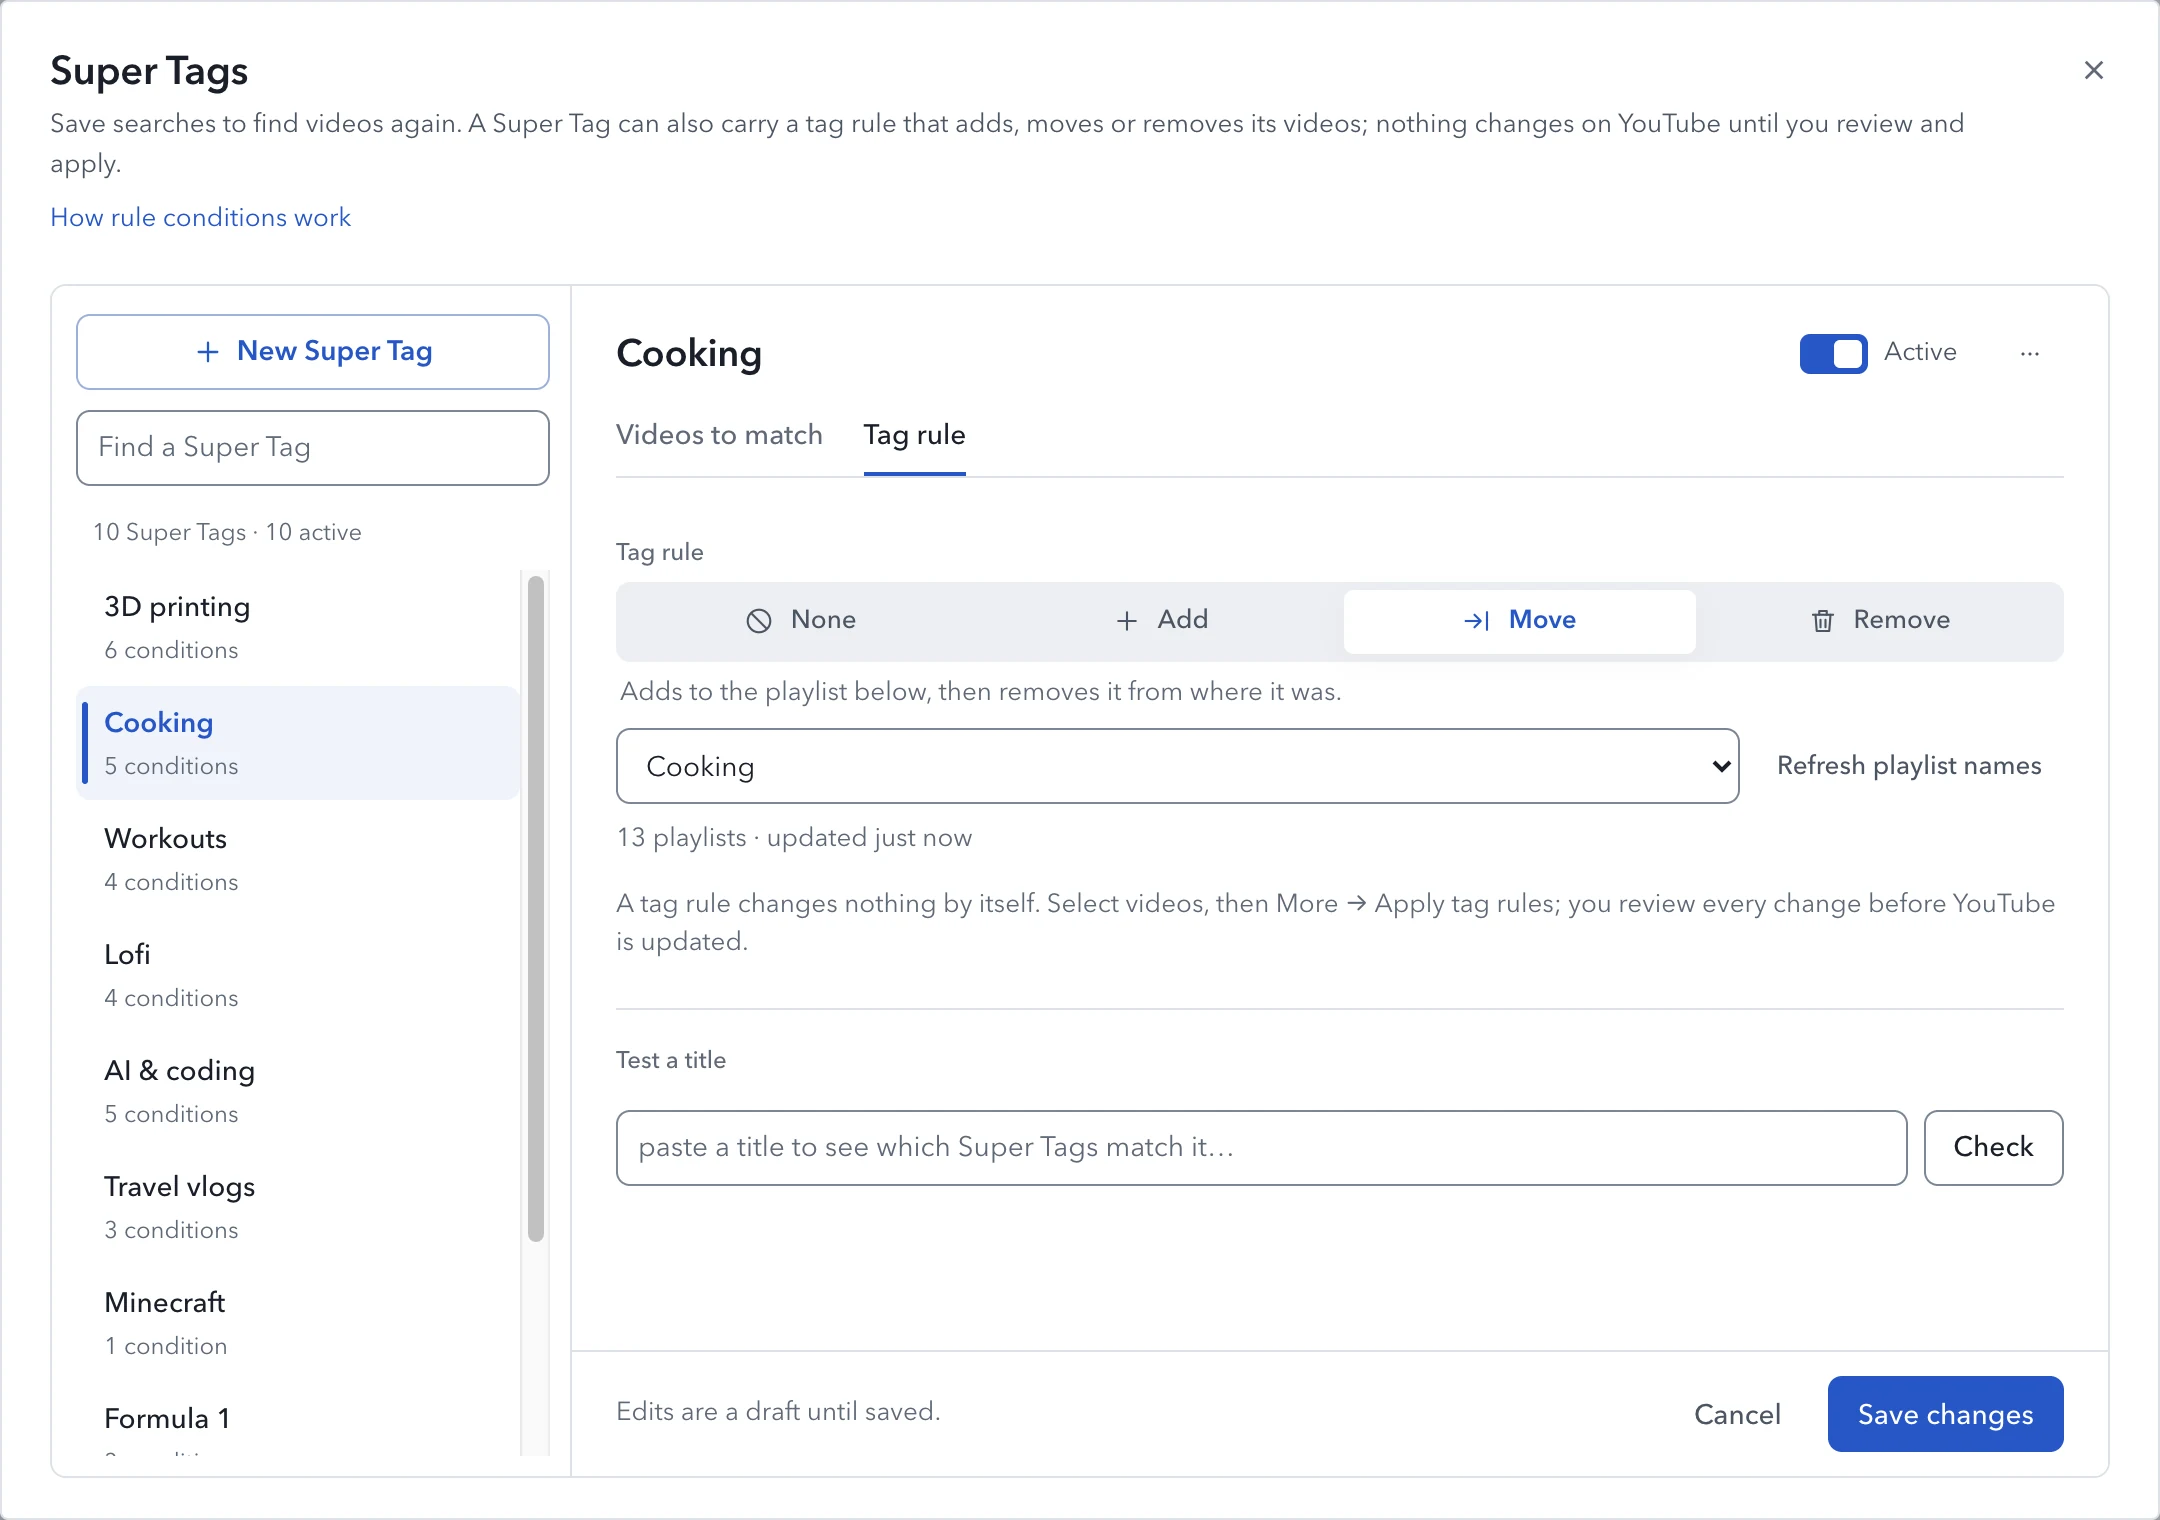This screenshot has height=1520, width=2160.
Task: Select the Formula 1 Super Tag
Action: click(x=298, y=1420)
